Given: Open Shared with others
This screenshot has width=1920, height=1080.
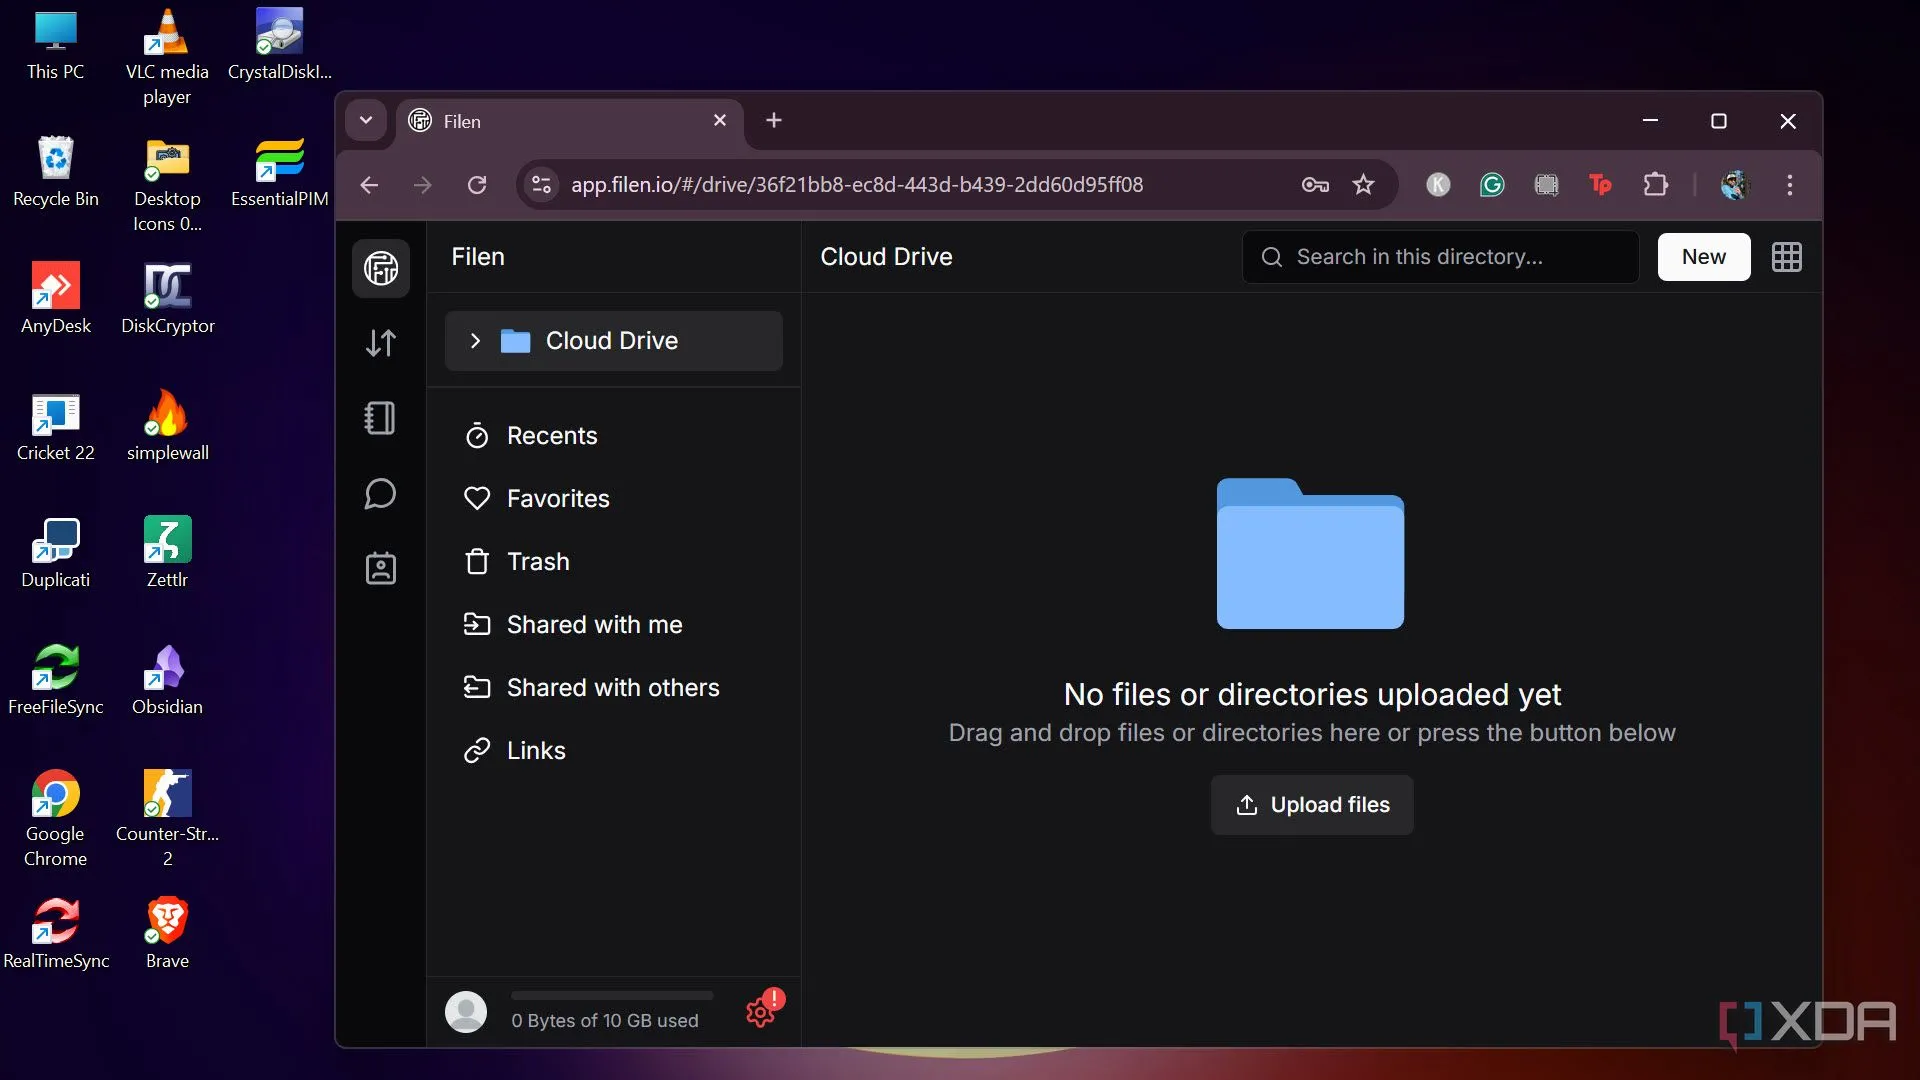Looking at the screenshot, I should pos(614,688).
